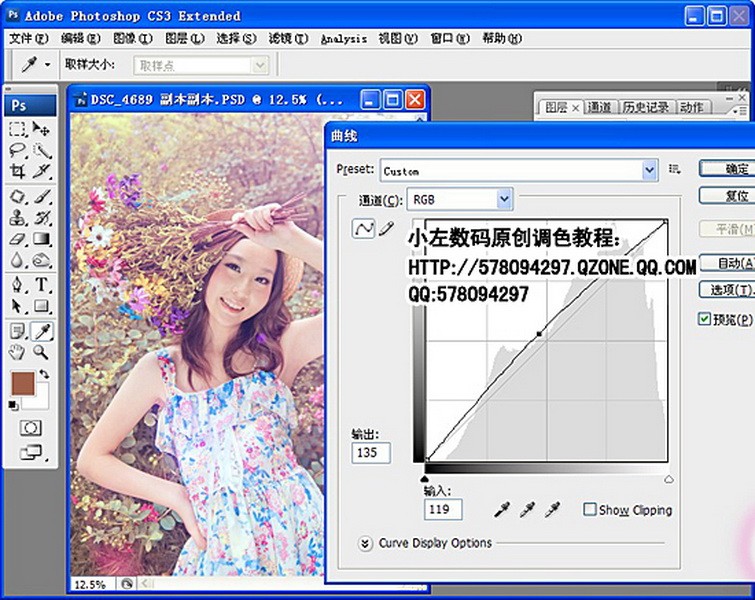Screen dimensions: 755x600
Task: Enable the Show Clipping checkbox
Action: [x=590, y=509]
